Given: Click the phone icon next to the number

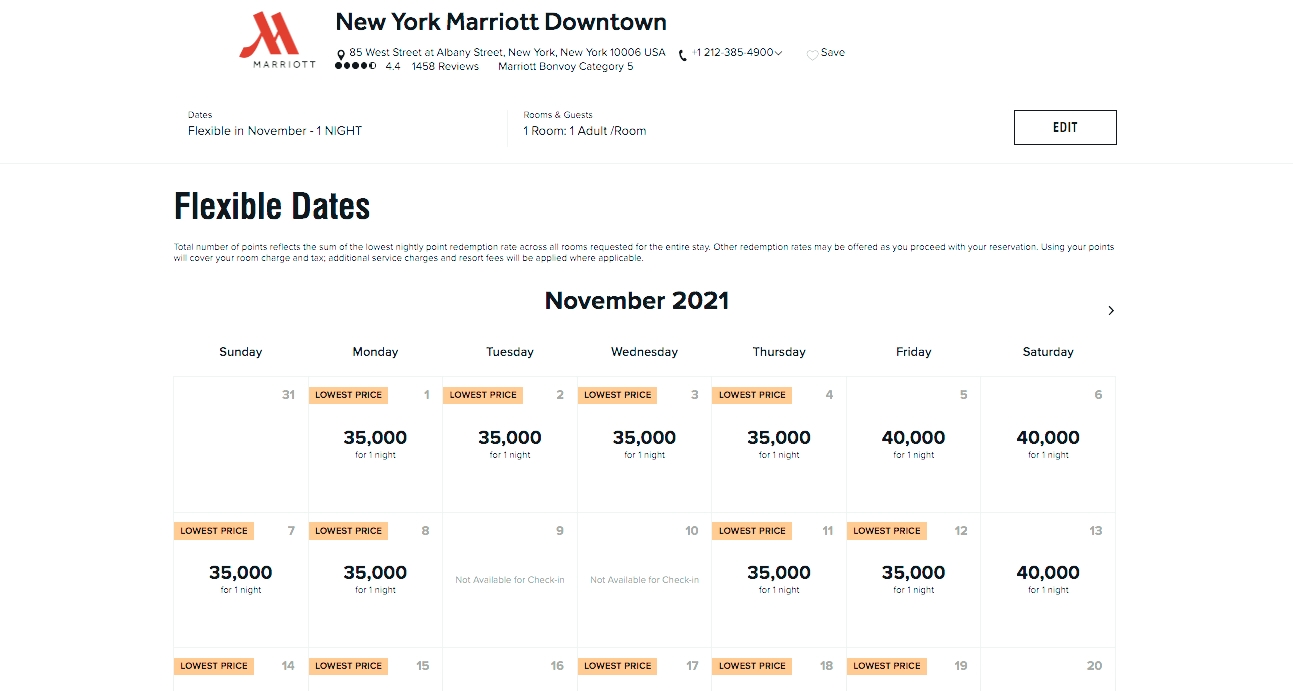Looking at the screenshot, I should click(682, 54).
